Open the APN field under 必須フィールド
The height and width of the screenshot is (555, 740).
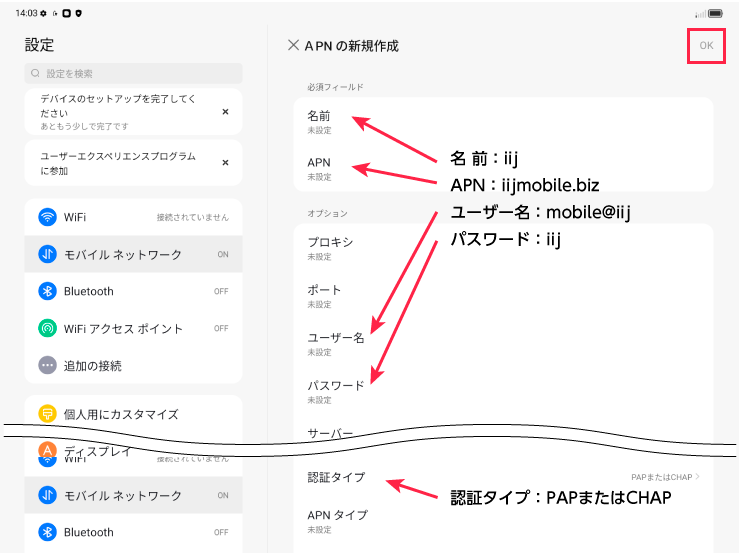click(x=503, y=168)
